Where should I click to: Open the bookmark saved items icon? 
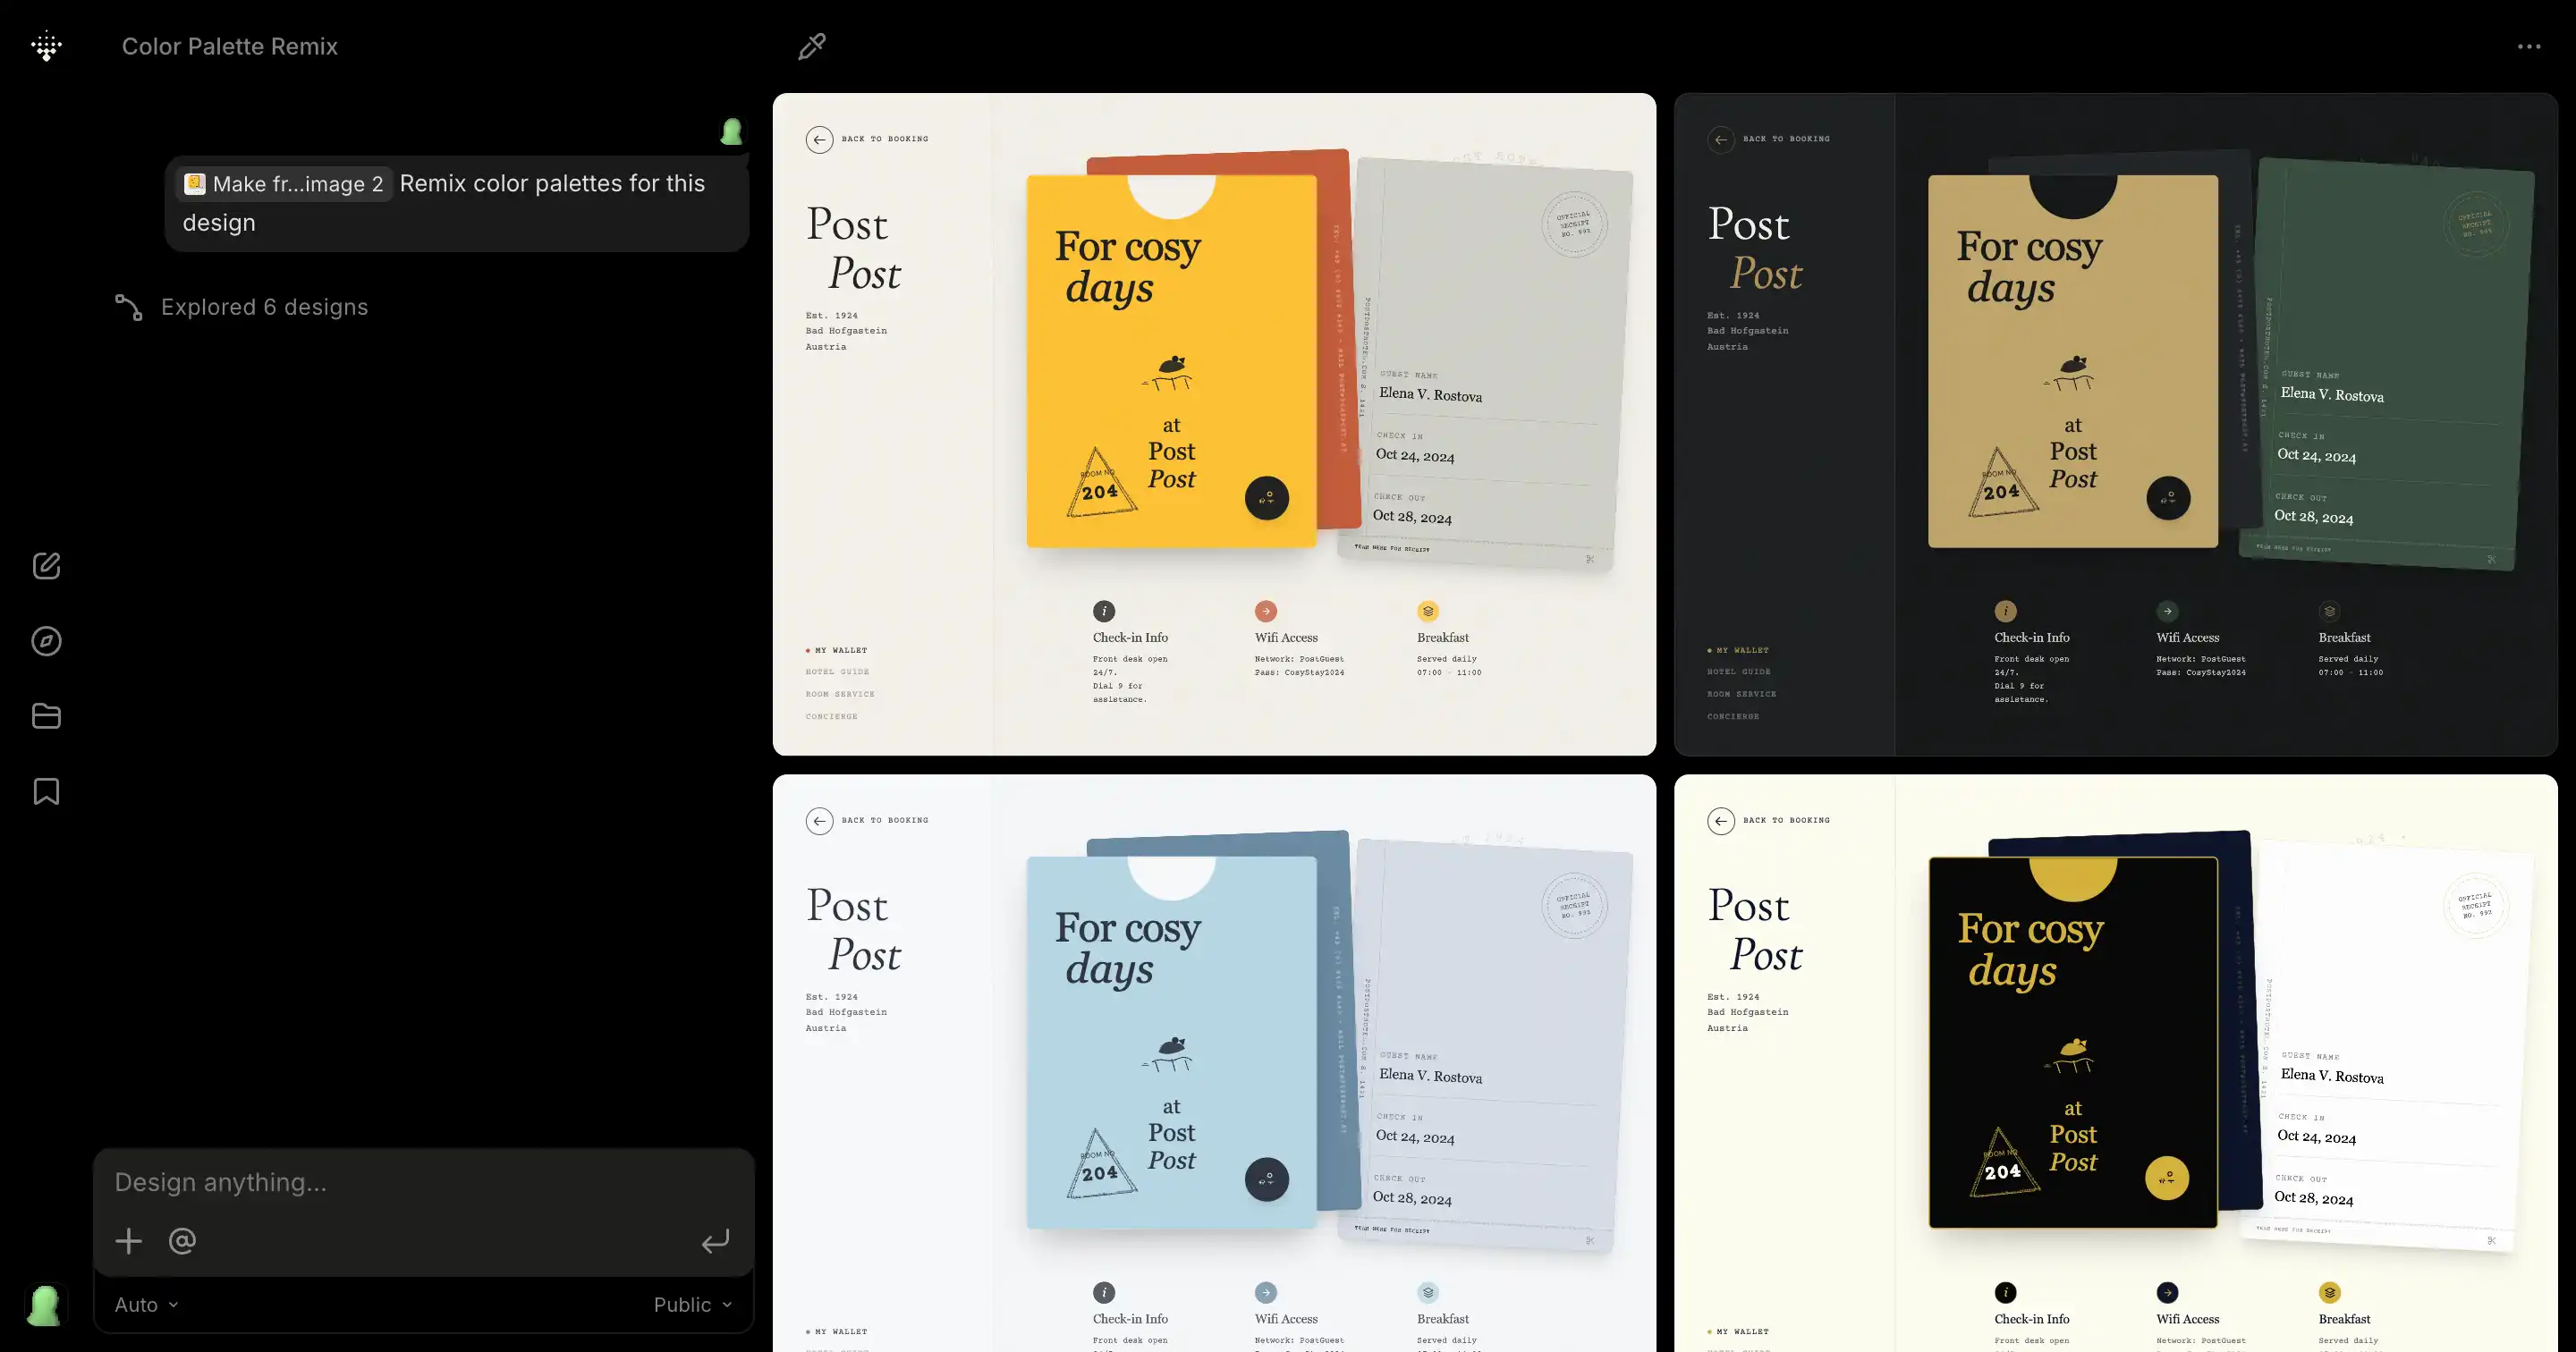click(46, 791)
